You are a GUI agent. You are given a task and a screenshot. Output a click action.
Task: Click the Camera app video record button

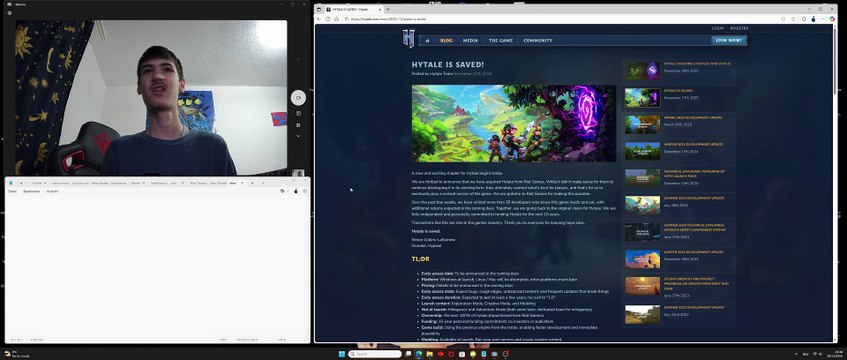click(298, 98)
